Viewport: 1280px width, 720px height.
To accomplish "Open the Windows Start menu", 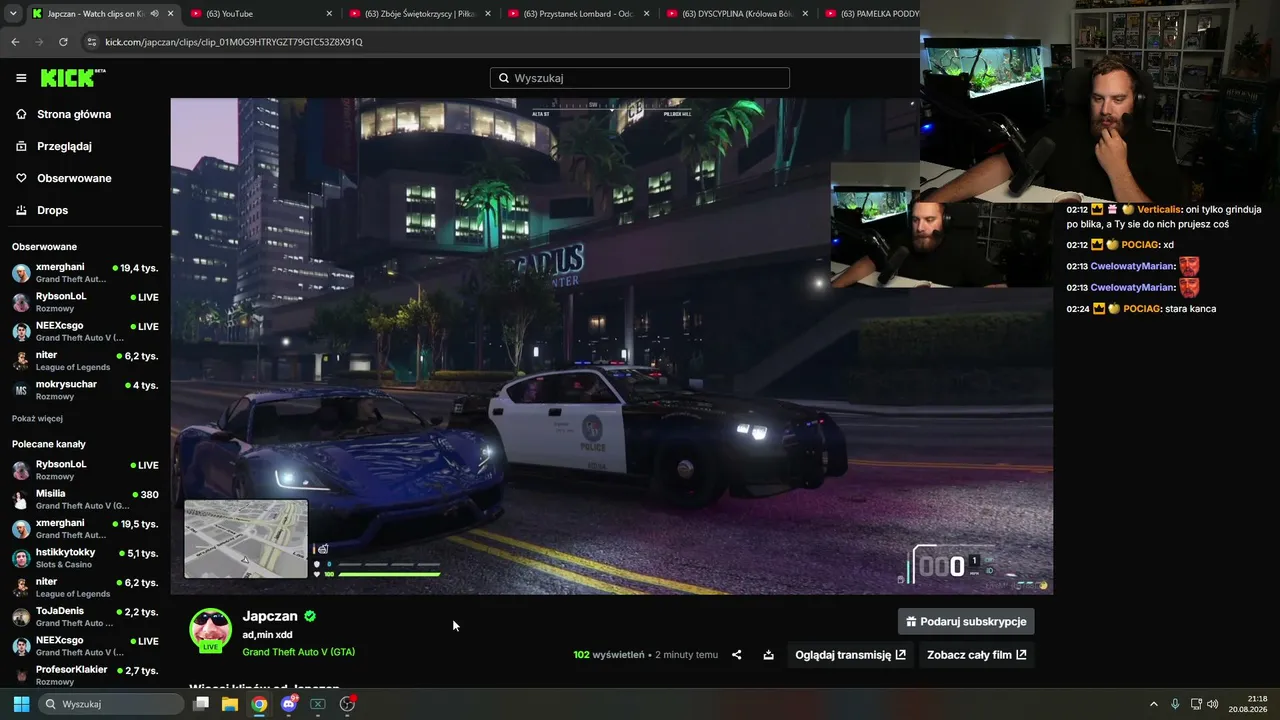I will pos(21,704).
